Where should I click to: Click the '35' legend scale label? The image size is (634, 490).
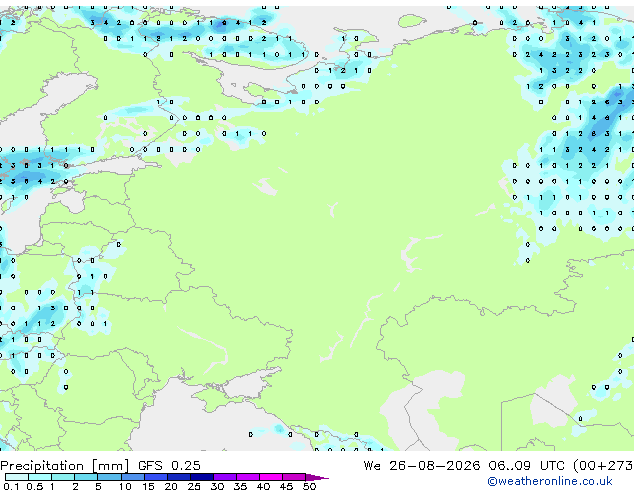tap(240, 486)
